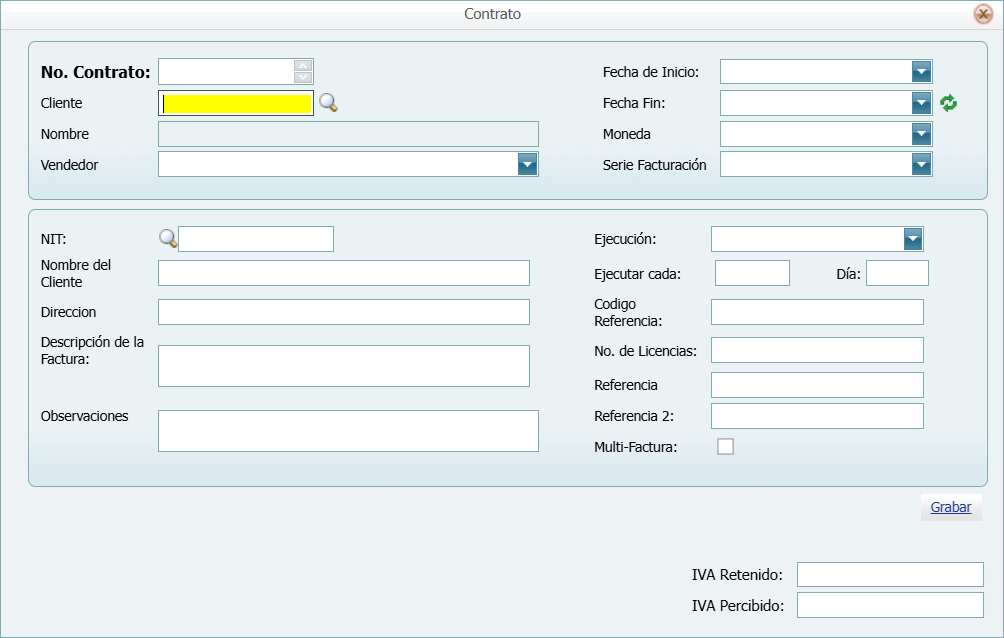This screenshot has width=1004, height=638.
Task: Open the Fecha de Inicio date dropdown
Action: (x=921, y=72)
